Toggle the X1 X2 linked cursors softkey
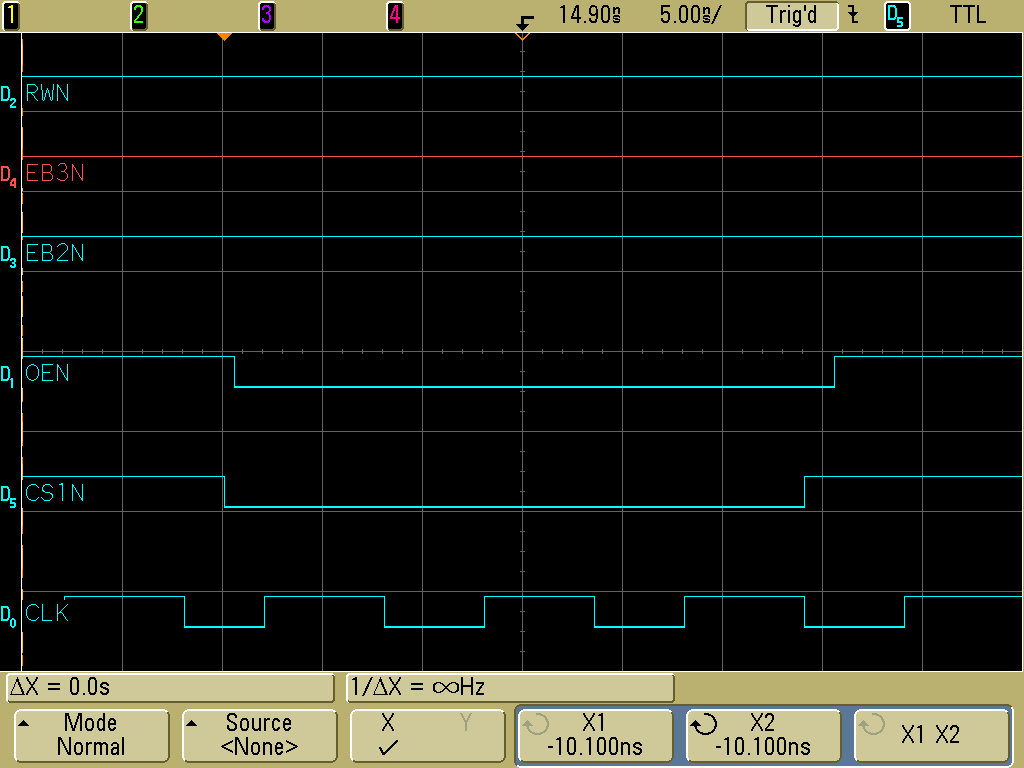 click(929, 735)
